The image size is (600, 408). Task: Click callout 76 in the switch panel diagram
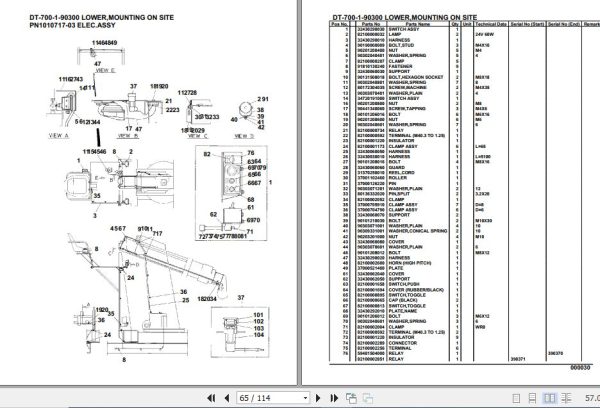coord(251,153)
